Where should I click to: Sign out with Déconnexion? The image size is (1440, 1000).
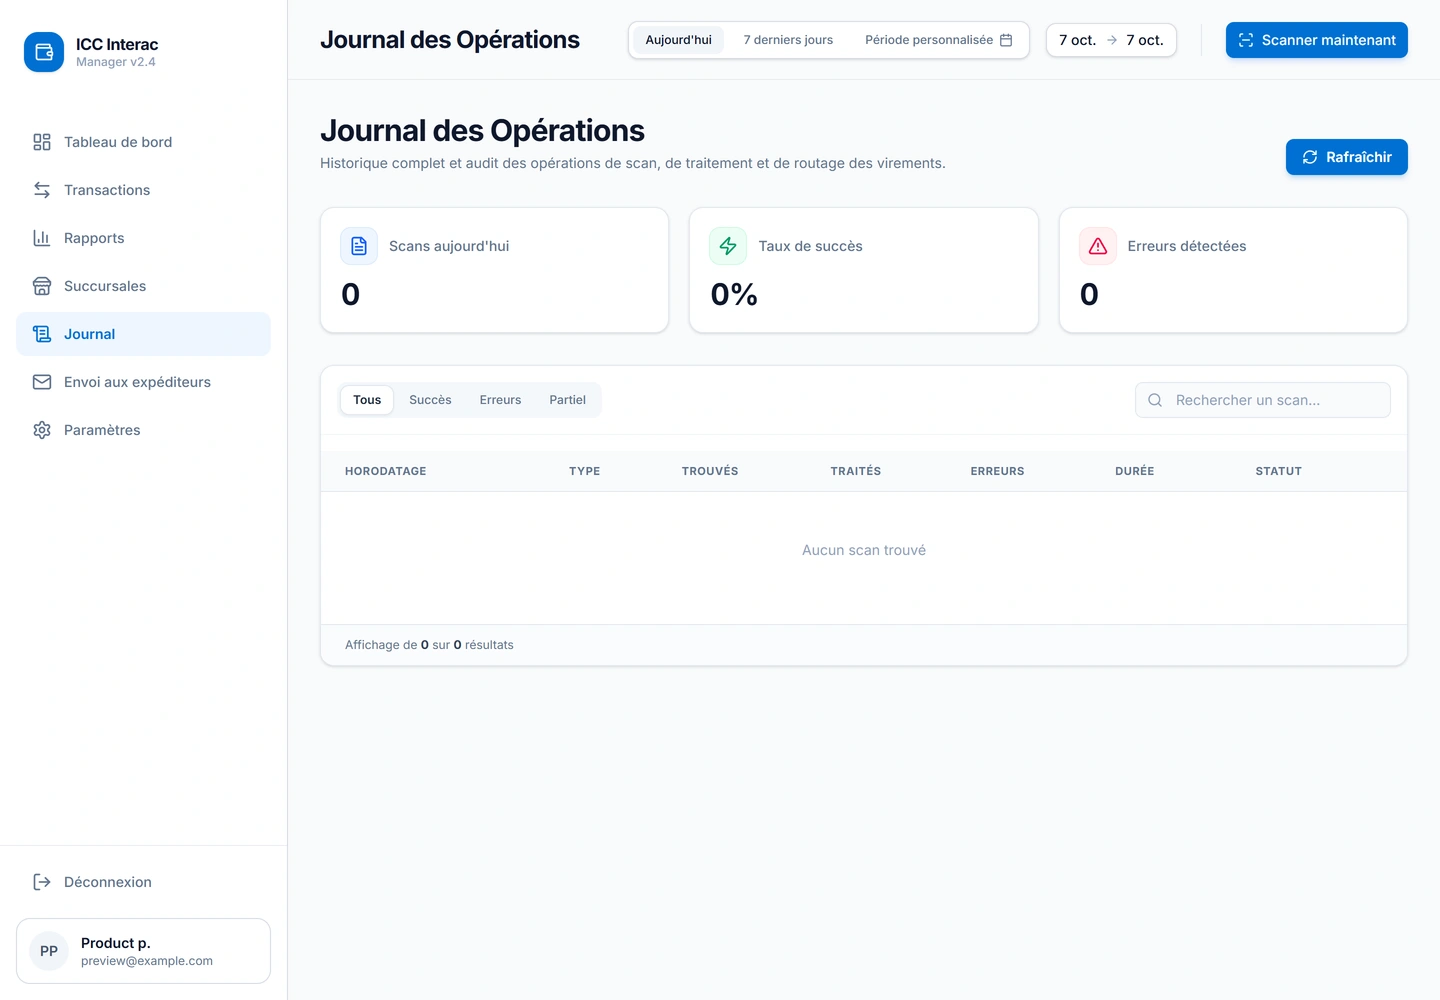click(x=143, y=882)
